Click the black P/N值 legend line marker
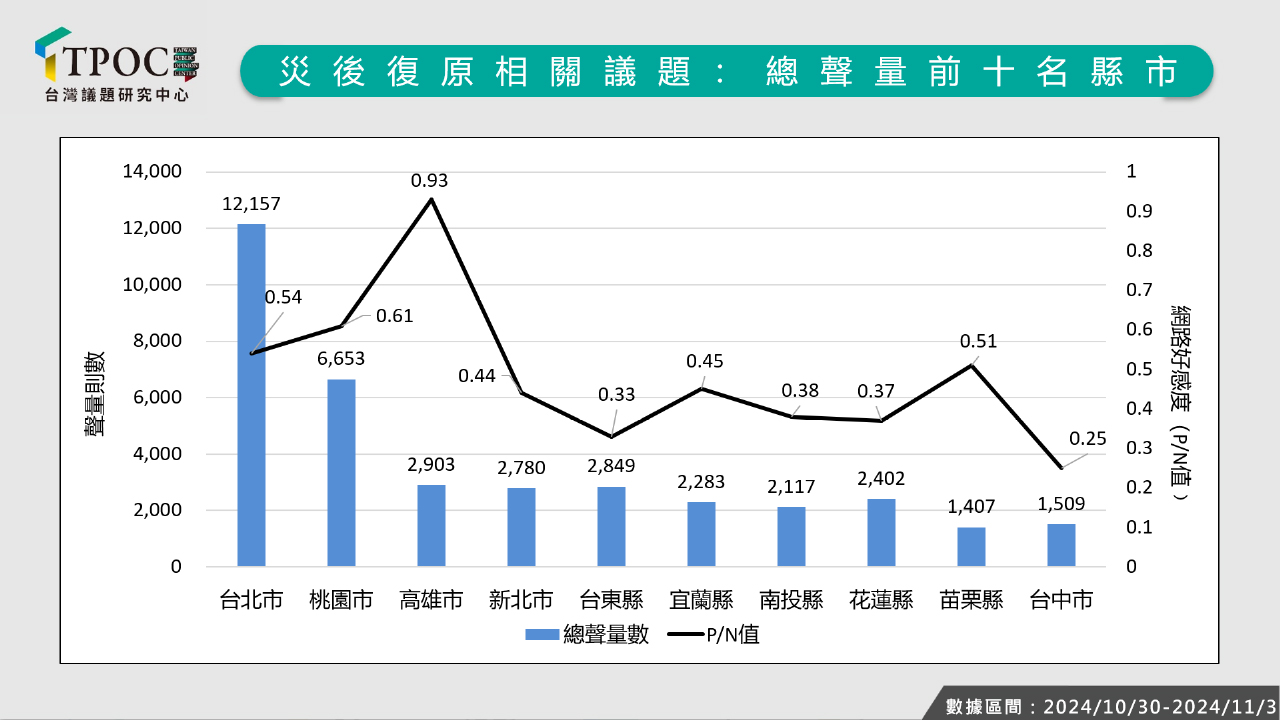Image resolution: width=1280 pixels, height=720 pixels. [683, 635]
